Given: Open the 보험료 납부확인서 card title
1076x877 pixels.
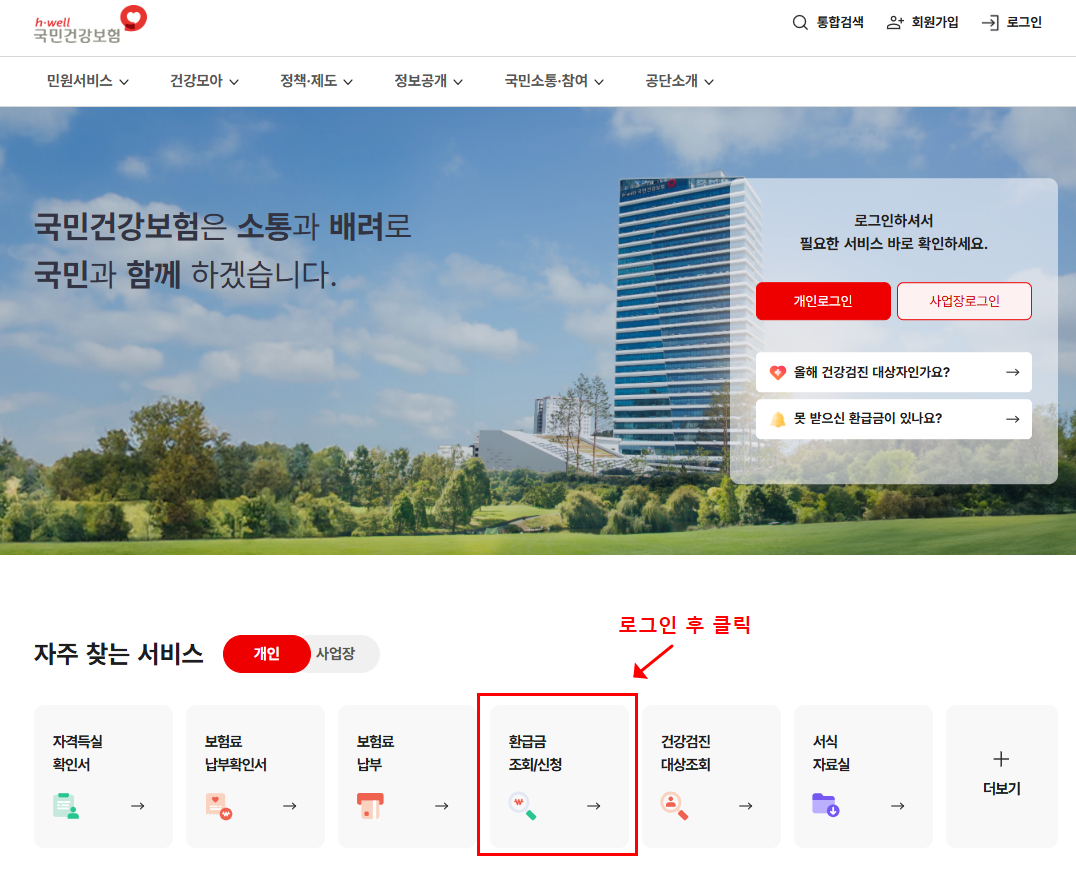Looking at the screenshot, I should (x=235, y=753).
